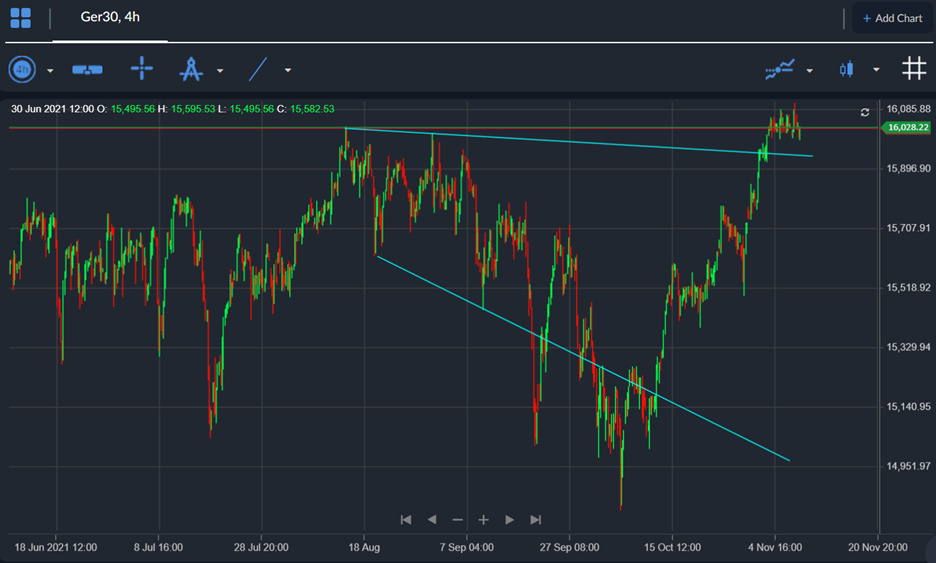Select the price scale bar tool
936x563 pixels.
(87, 70)
